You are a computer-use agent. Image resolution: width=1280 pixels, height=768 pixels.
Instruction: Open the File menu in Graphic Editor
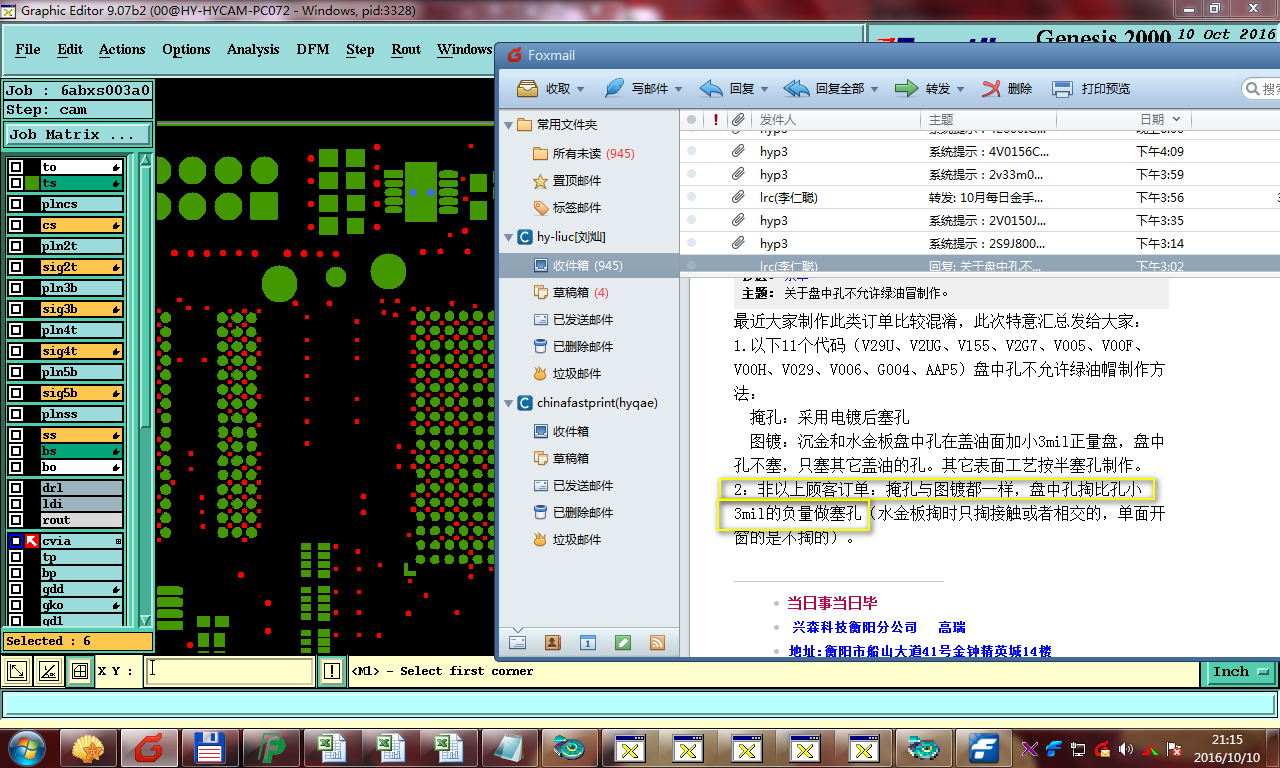28,49
